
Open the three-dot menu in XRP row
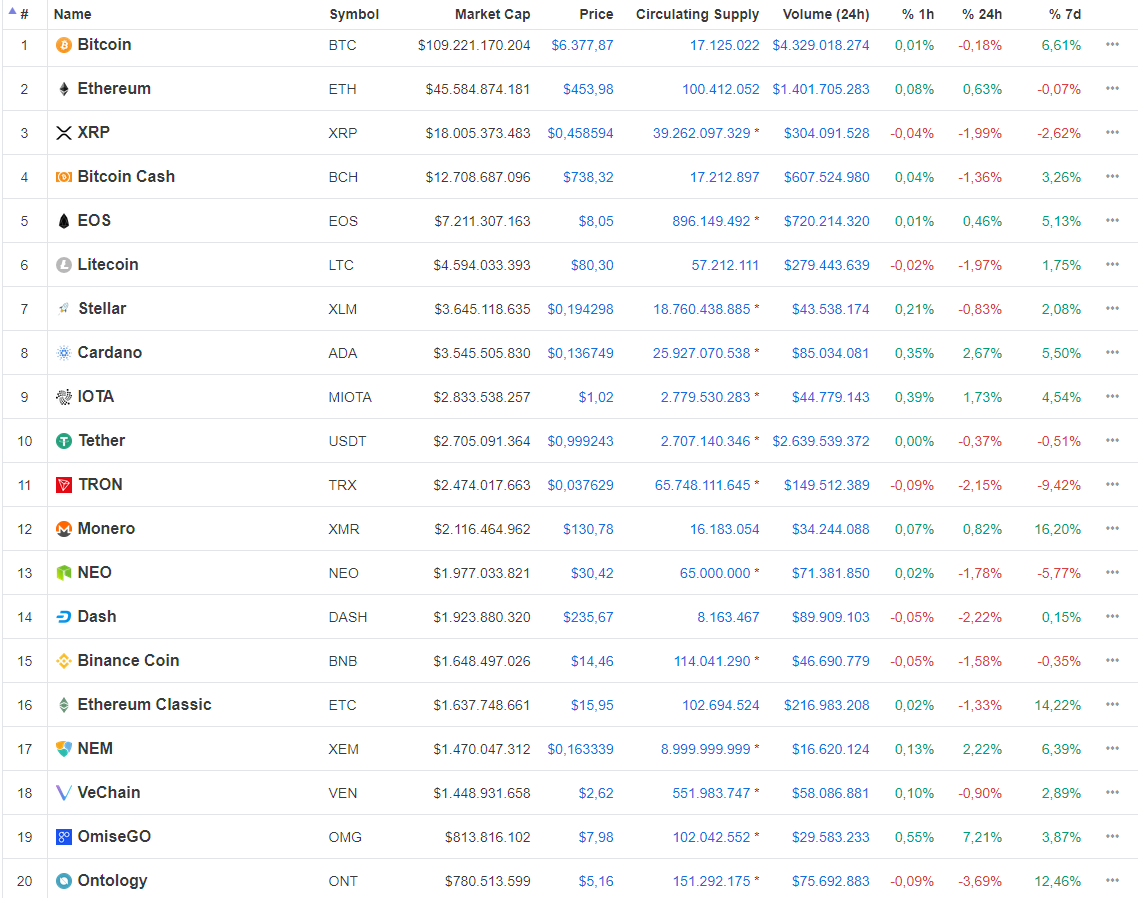(x=1112, y=133)
